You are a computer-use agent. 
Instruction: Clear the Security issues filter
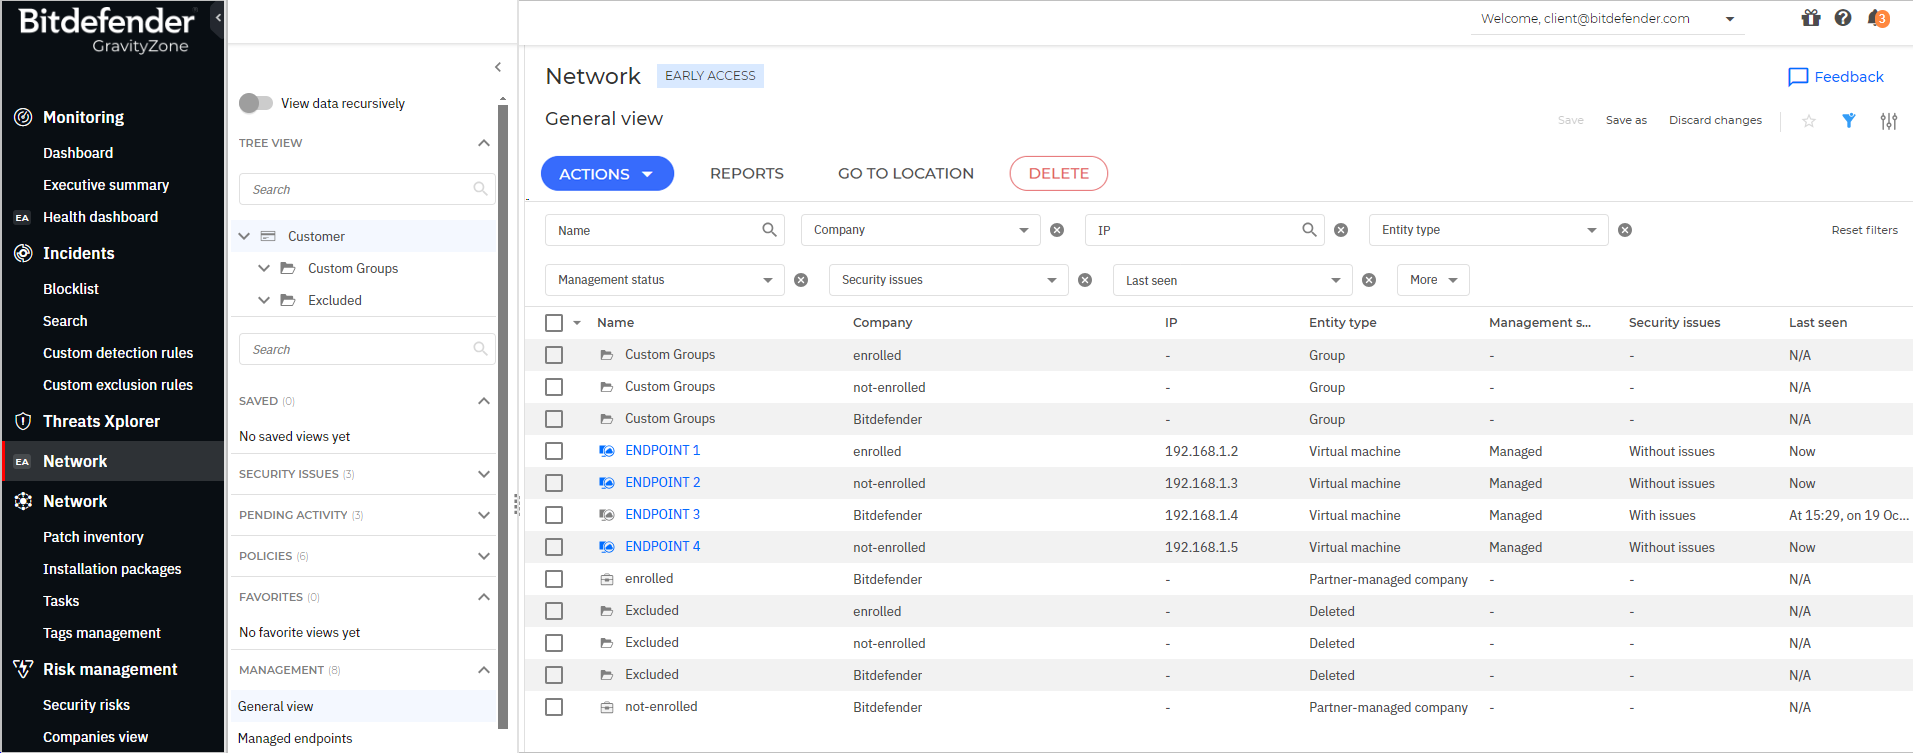[1085, 280]
